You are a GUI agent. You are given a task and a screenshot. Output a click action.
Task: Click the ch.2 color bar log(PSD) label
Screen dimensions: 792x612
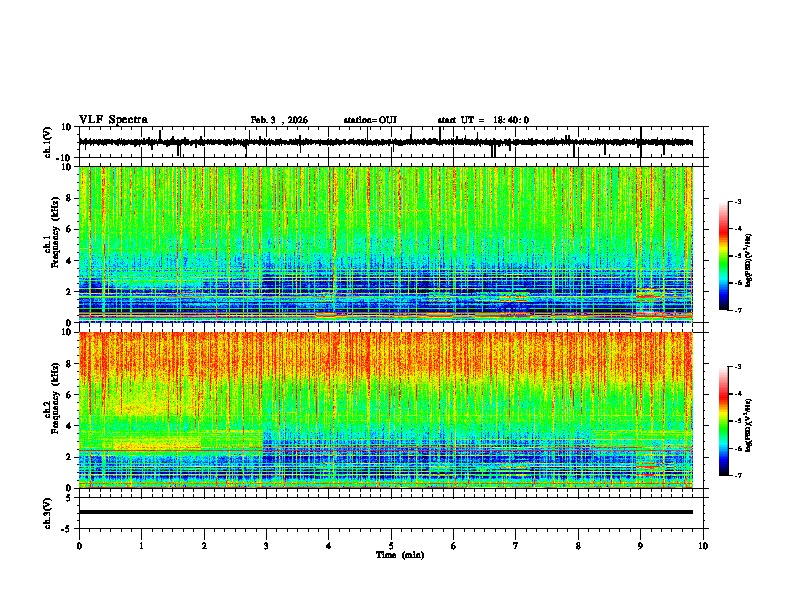(x=748, y=425)
